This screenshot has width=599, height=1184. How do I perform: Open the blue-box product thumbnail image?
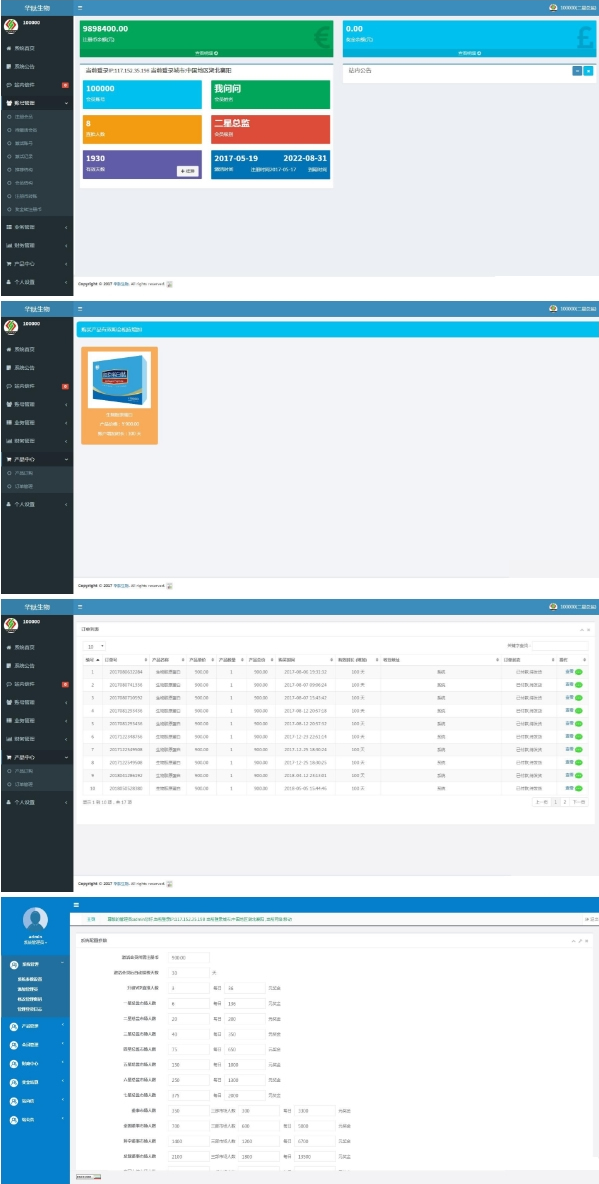(x=119, y=380)
